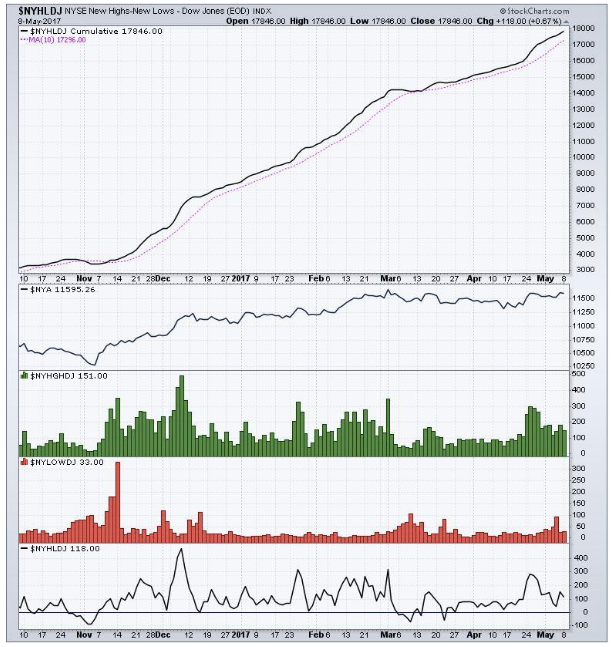
Task: Click the 'Nov' label under the cumulative chart
Action: pos(84,279)
